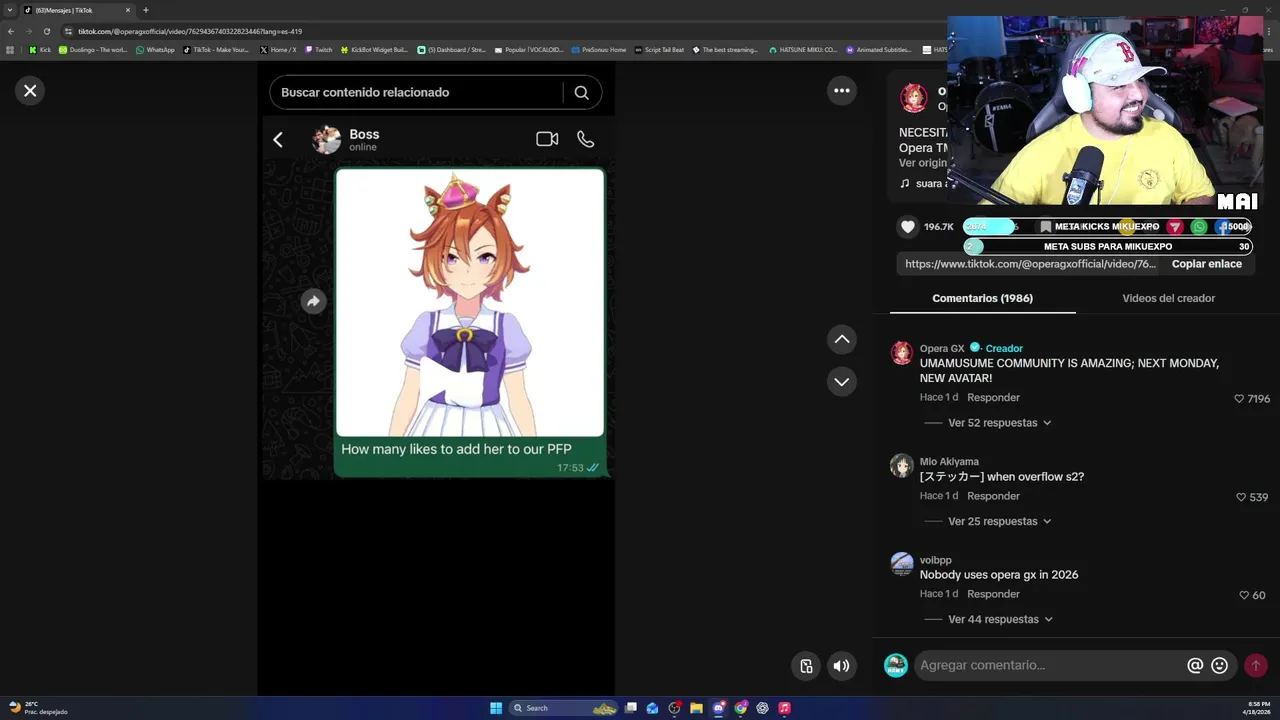Click the forward share arrow beside the image

click(x=313, y=301)
